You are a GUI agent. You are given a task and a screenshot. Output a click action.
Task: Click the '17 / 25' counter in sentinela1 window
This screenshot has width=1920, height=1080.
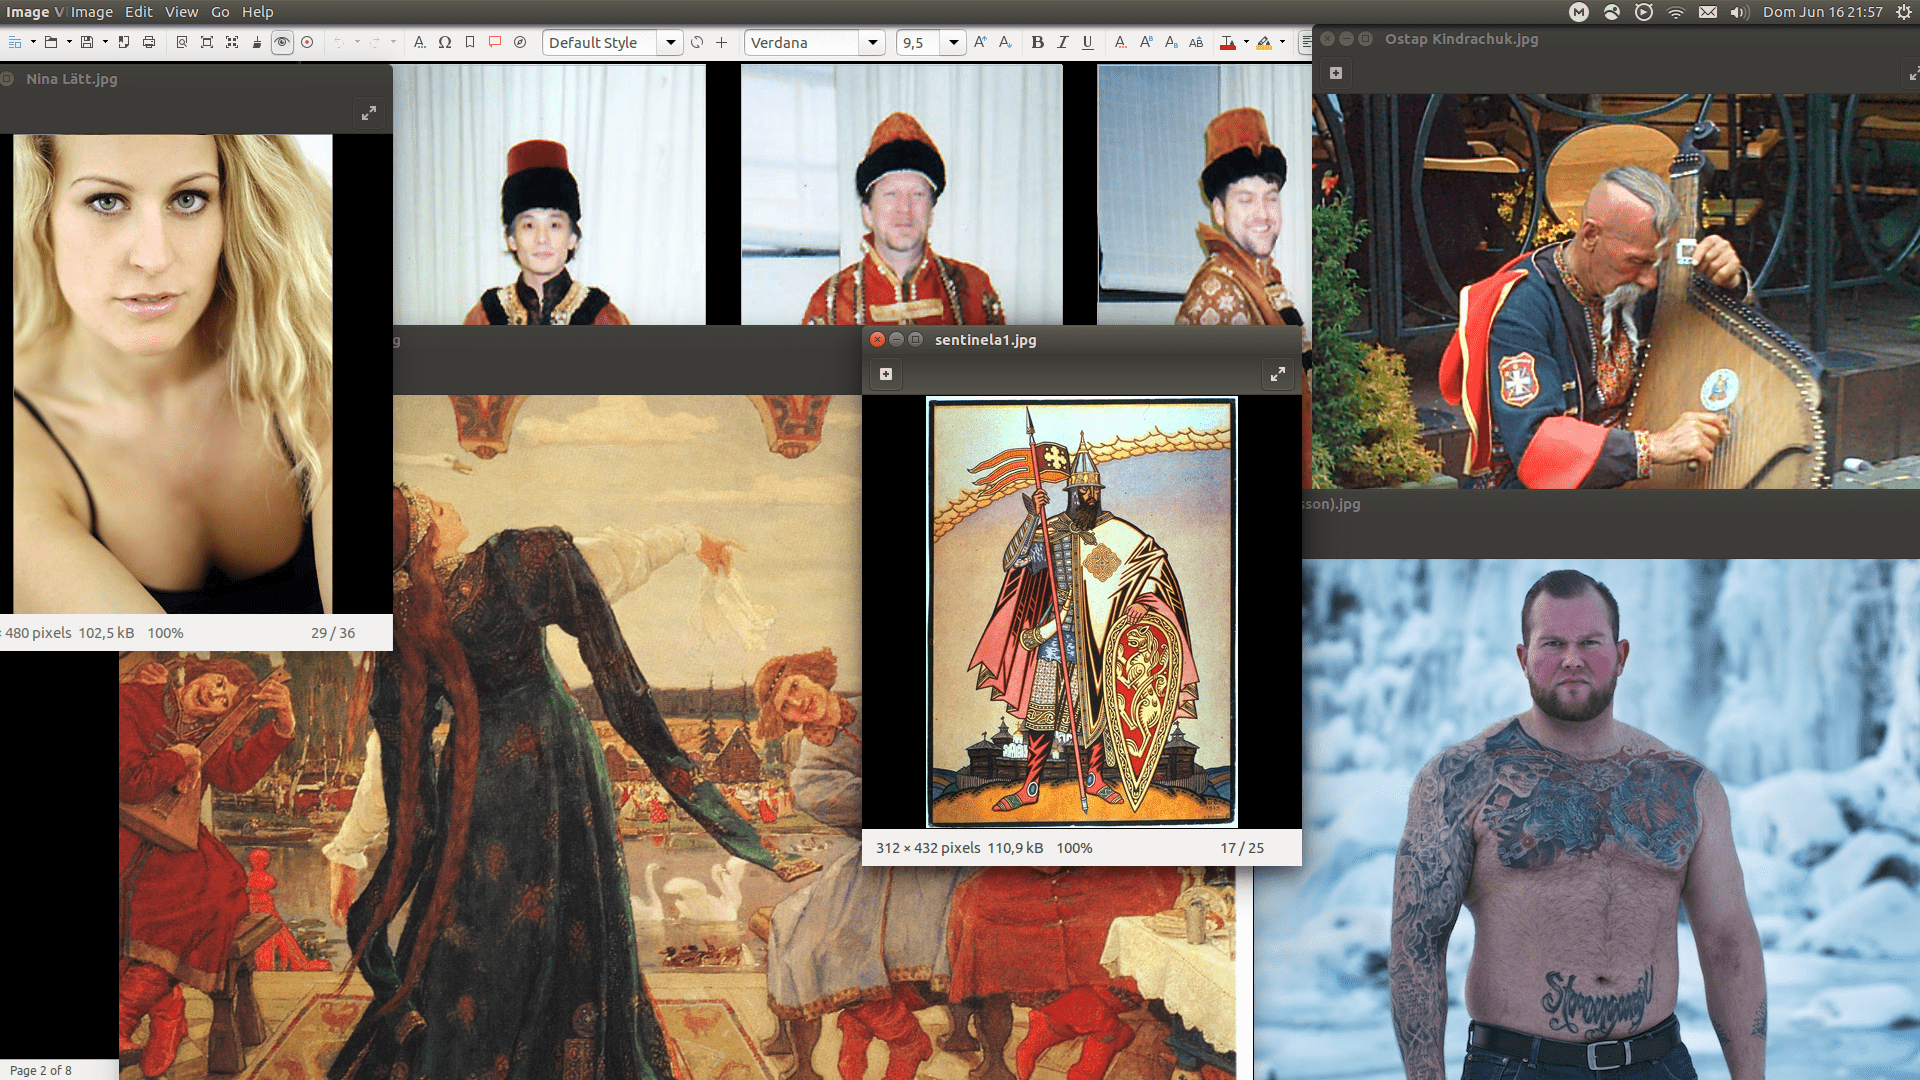[x=1242, y=848]
